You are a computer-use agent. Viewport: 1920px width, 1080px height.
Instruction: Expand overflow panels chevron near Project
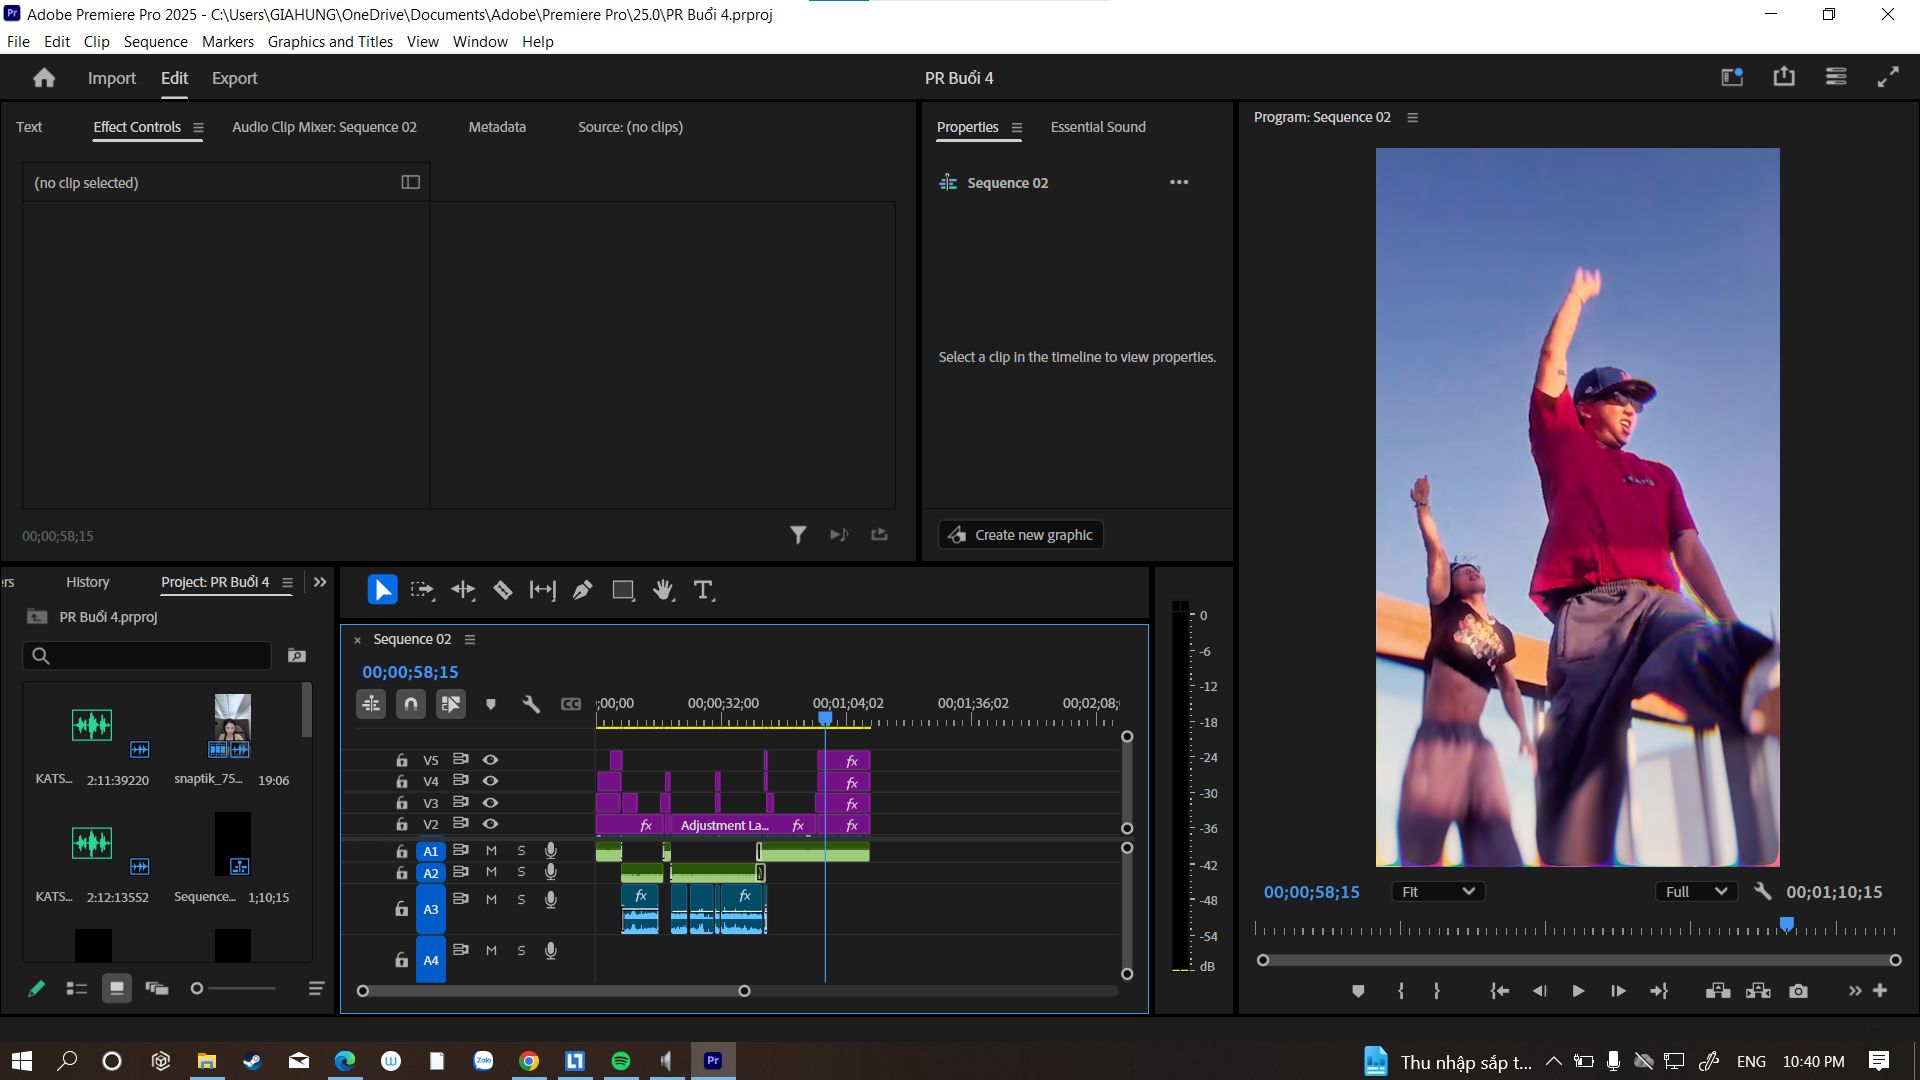pyautogui.click(x=320, y=582)
